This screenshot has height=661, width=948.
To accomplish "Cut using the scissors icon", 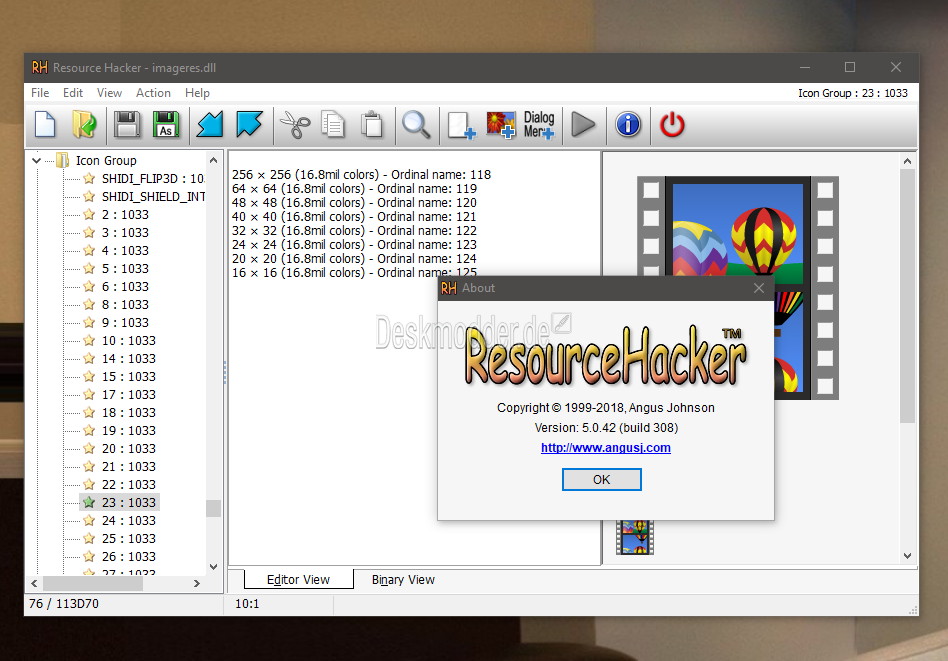I will click(x=295, y=125).
